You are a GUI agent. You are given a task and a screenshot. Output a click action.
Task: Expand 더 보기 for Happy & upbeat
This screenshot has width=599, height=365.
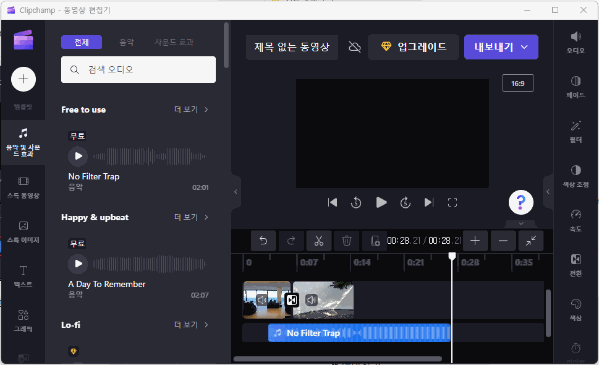(191, 217)
